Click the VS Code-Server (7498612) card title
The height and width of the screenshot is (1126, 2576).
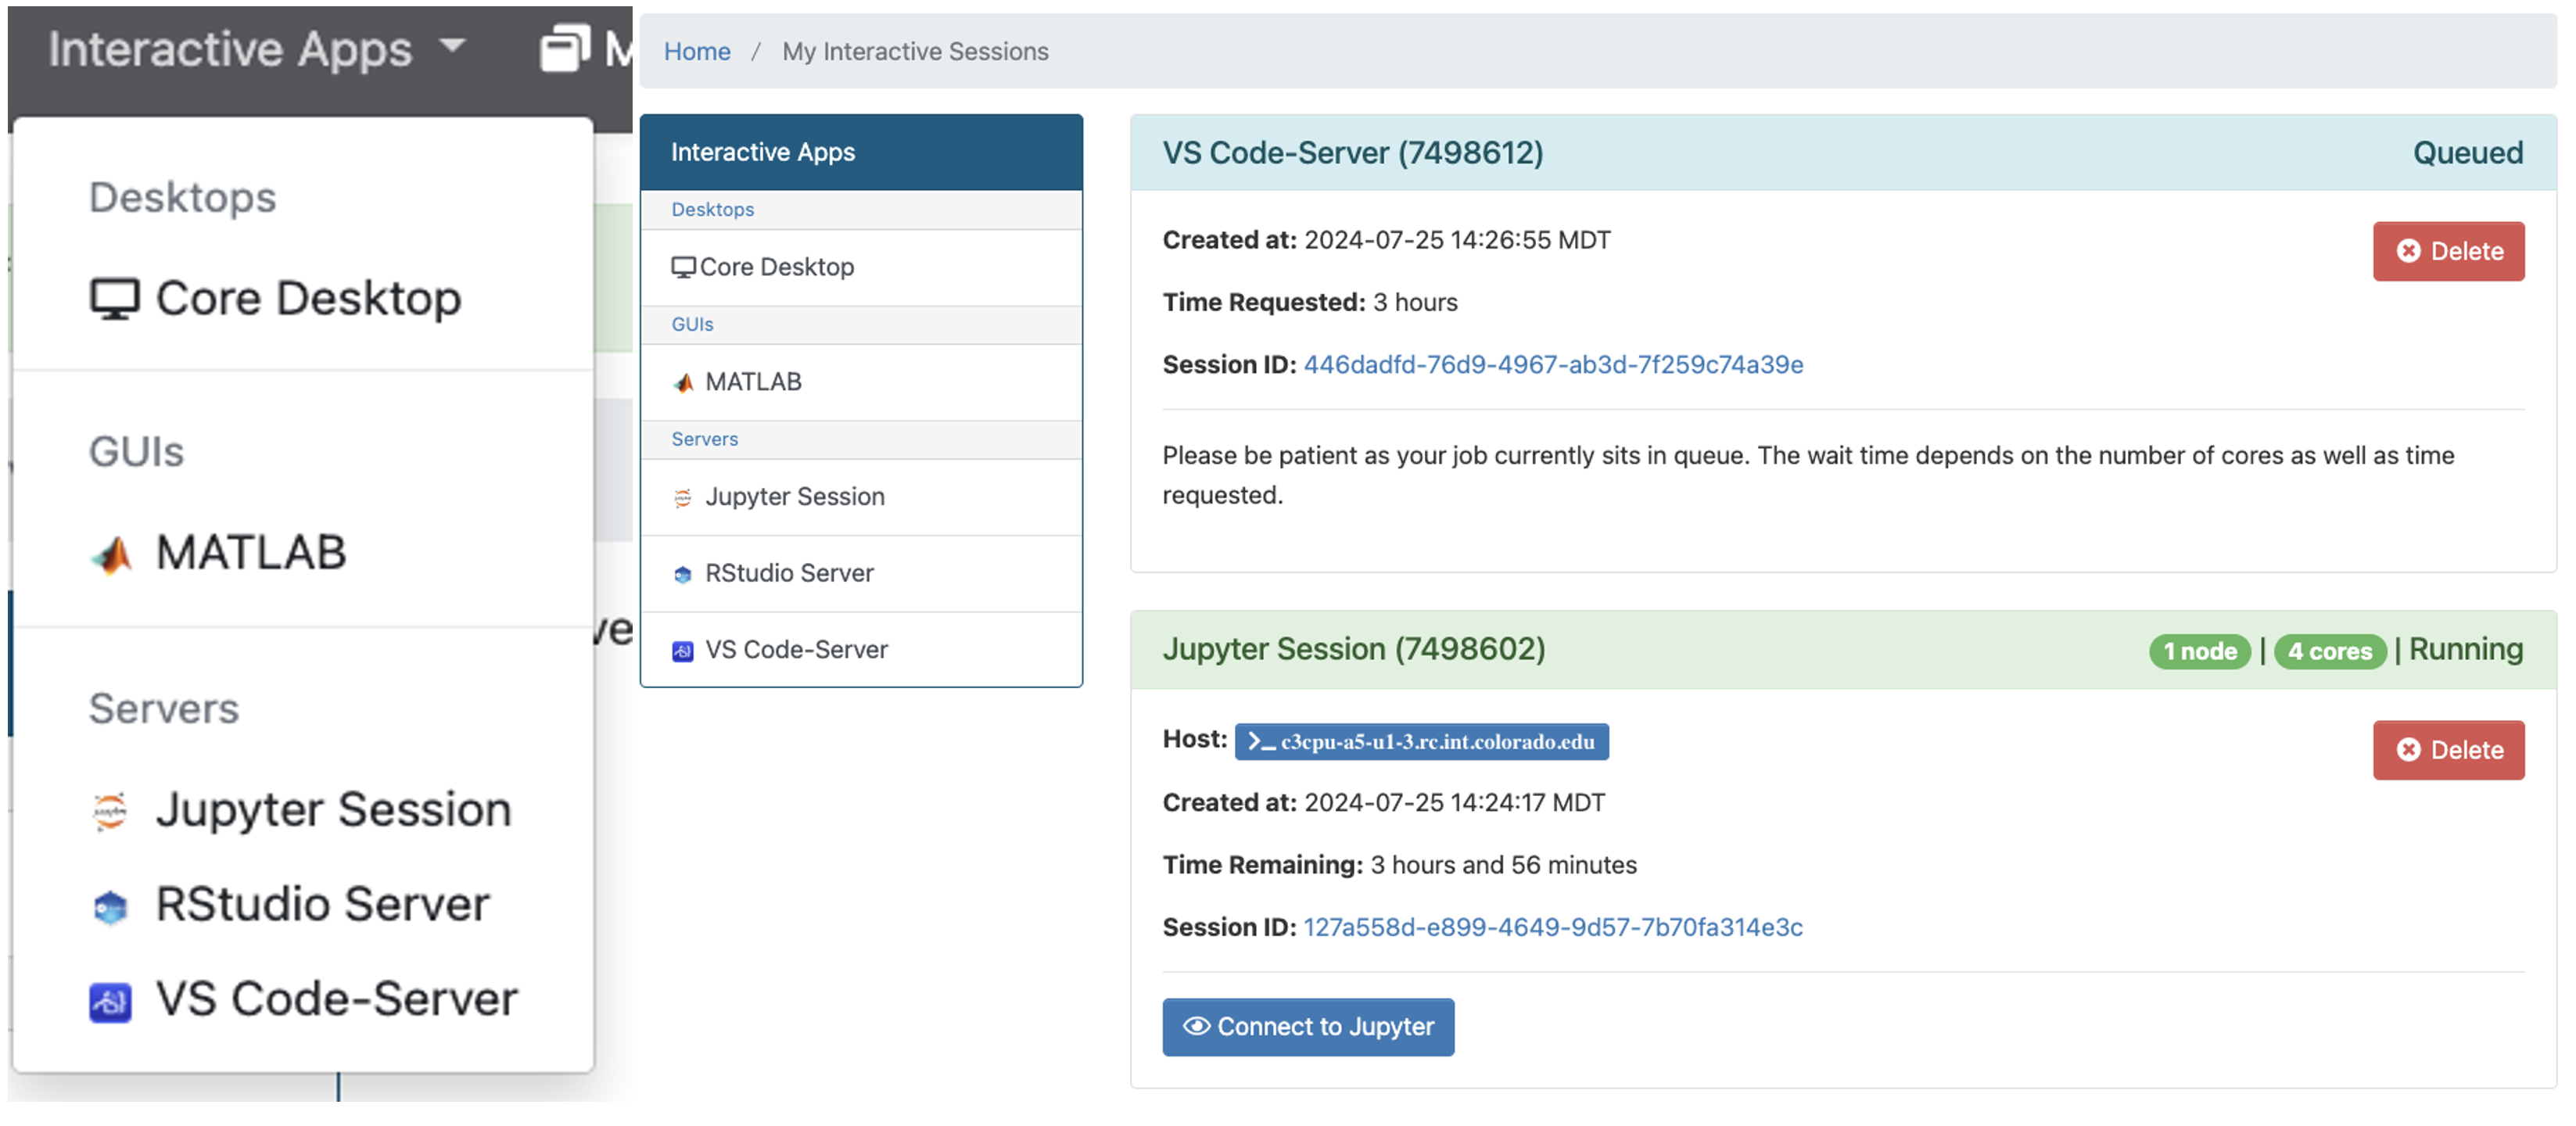pos(1353,153)
